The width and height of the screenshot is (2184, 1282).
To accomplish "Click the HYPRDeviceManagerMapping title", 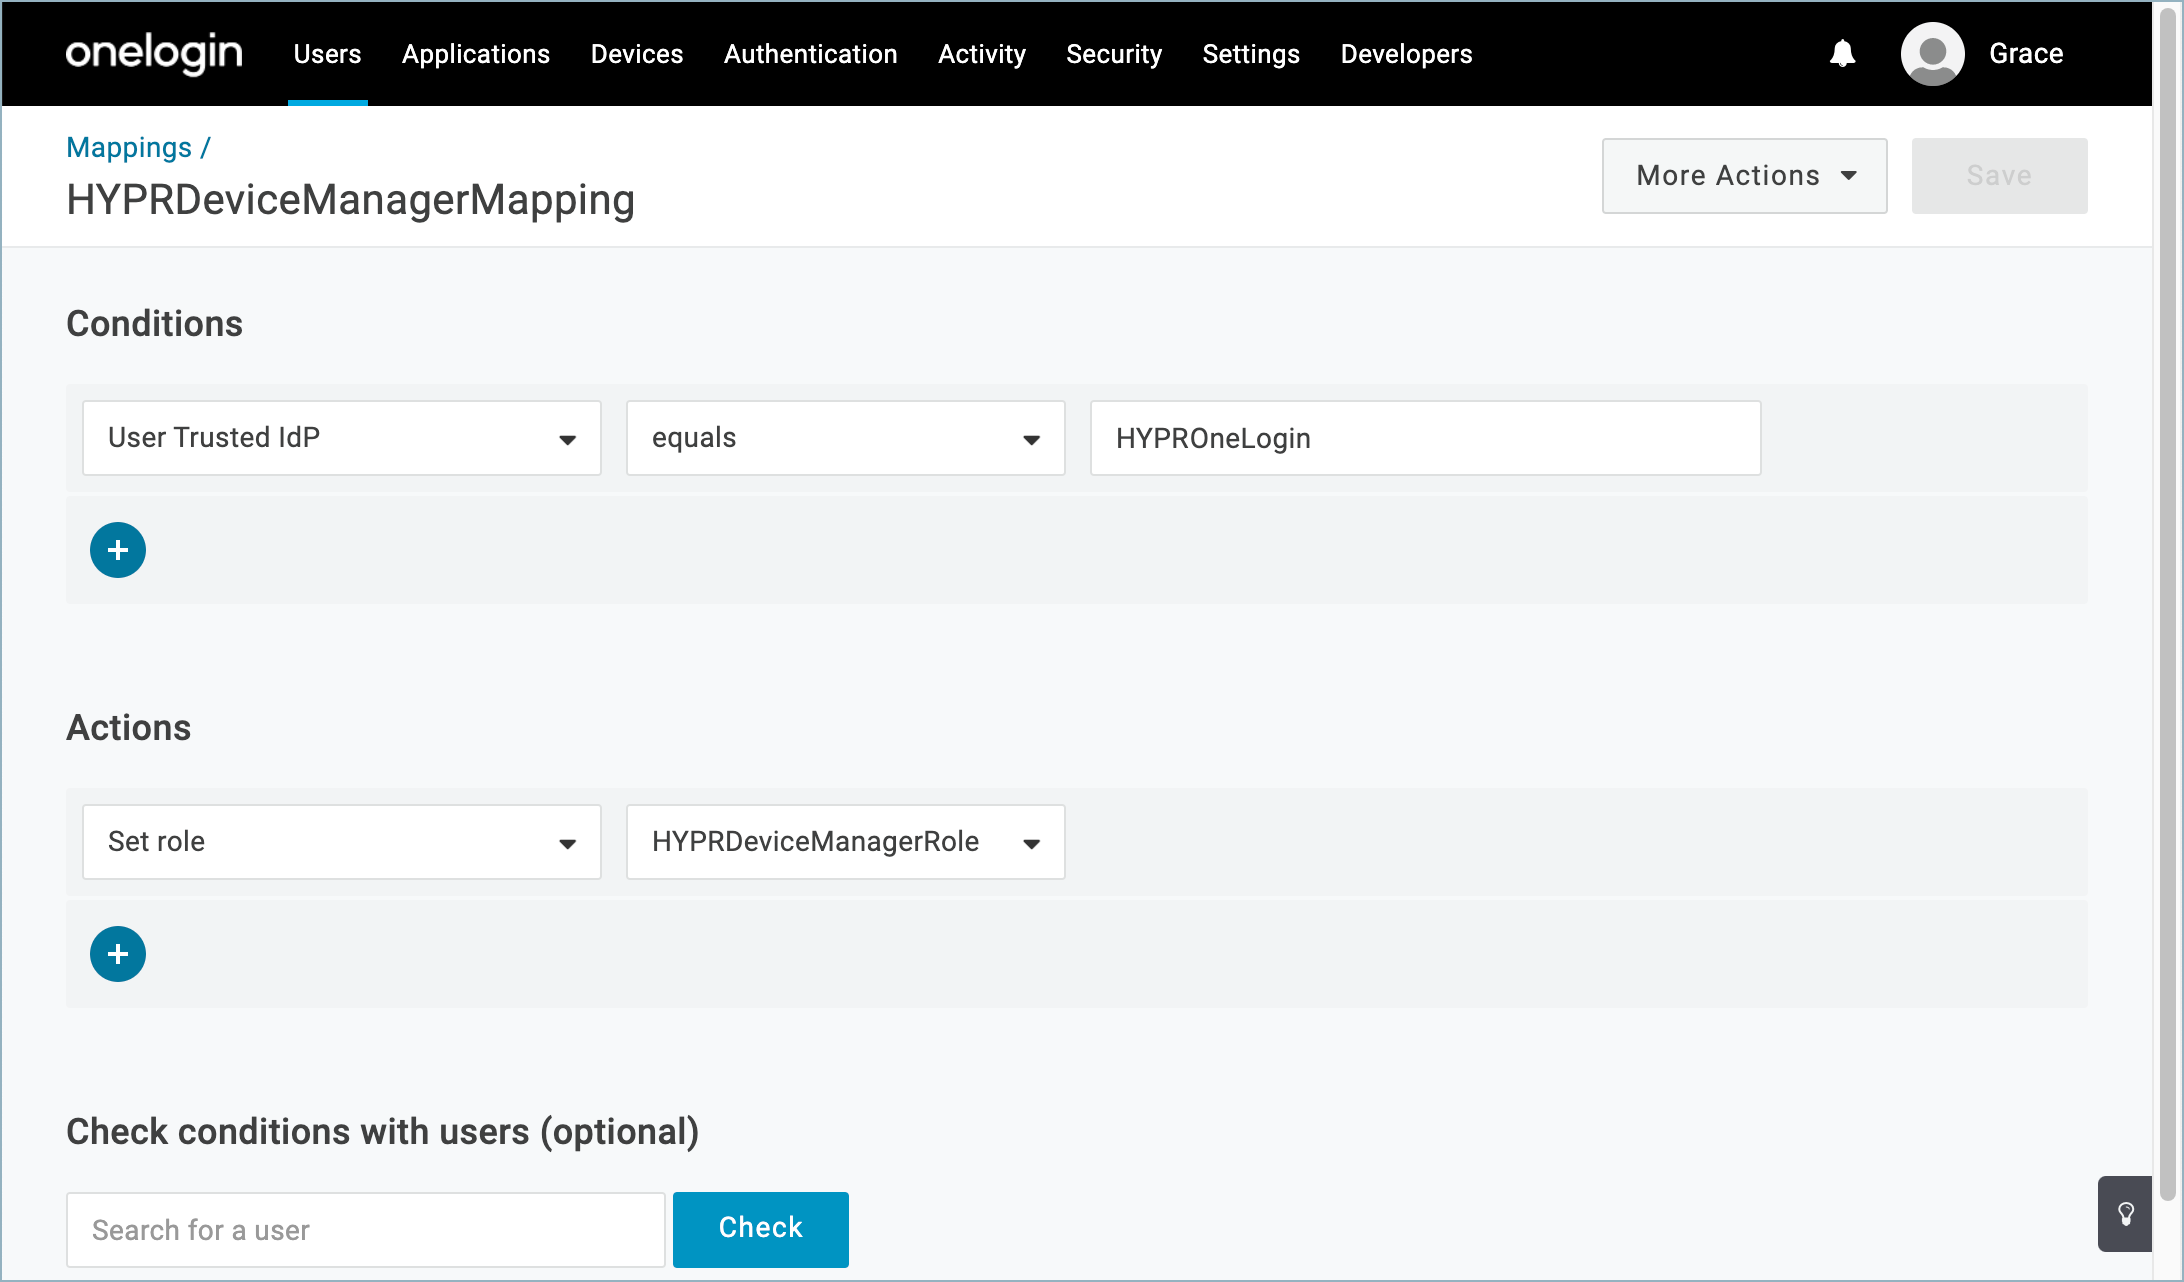I will (x=350, y=200).
